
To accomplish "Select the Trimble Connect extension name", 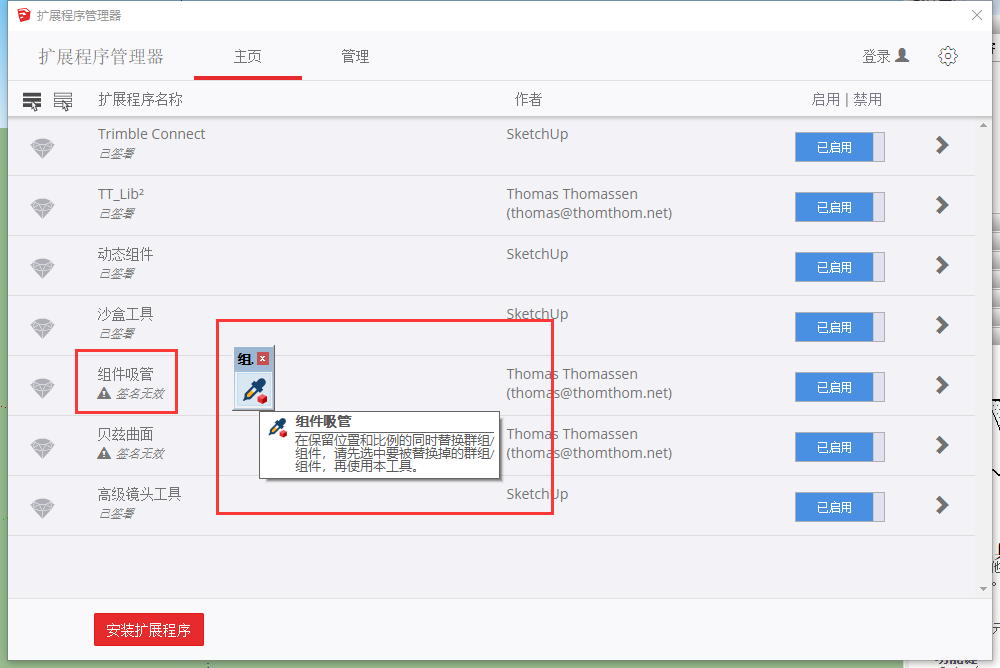I will point(151,134).
